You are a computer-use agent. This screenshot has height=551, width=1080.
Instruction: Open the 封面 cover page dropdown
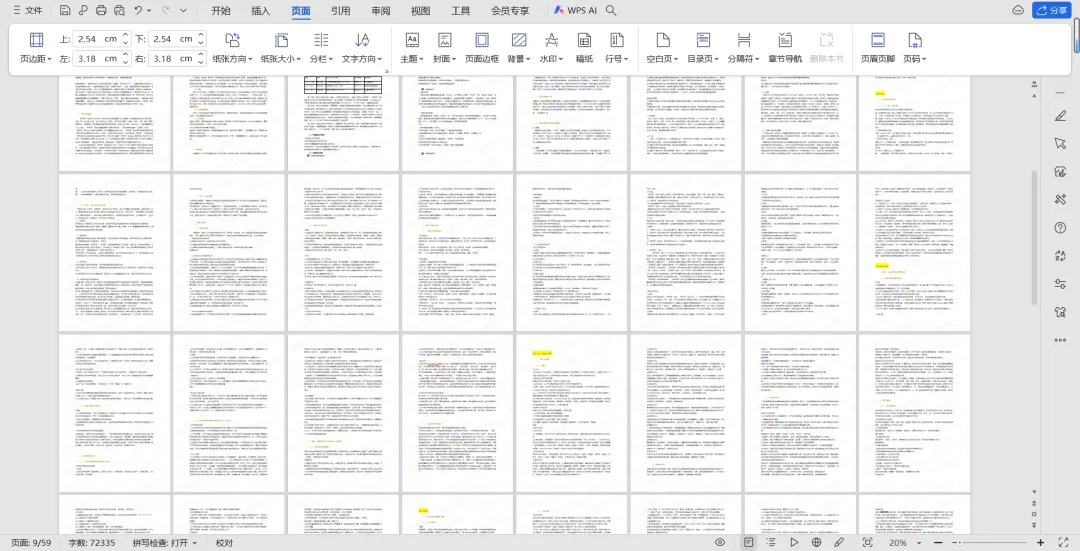tap(445, 48)
